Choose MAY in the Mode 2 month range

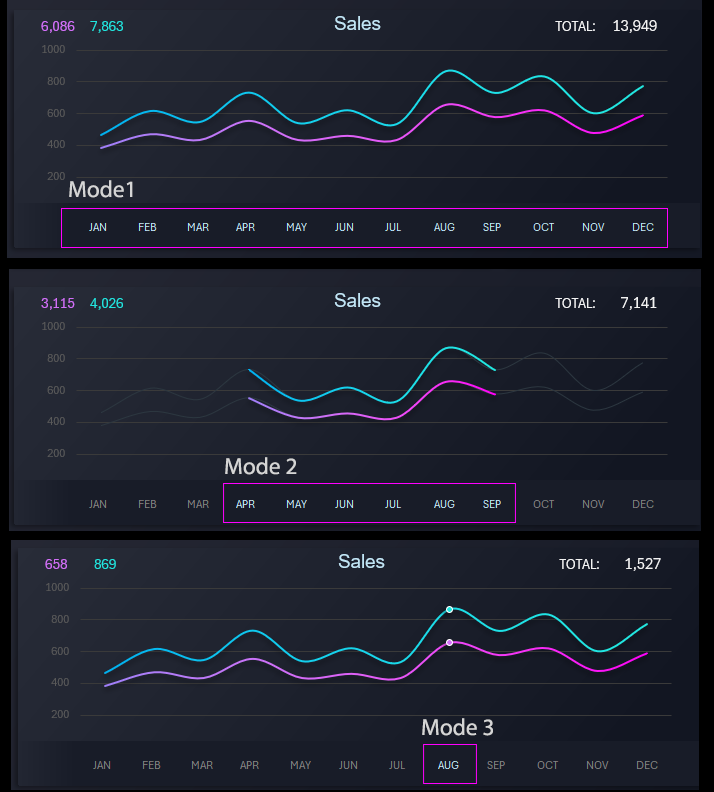297,504
